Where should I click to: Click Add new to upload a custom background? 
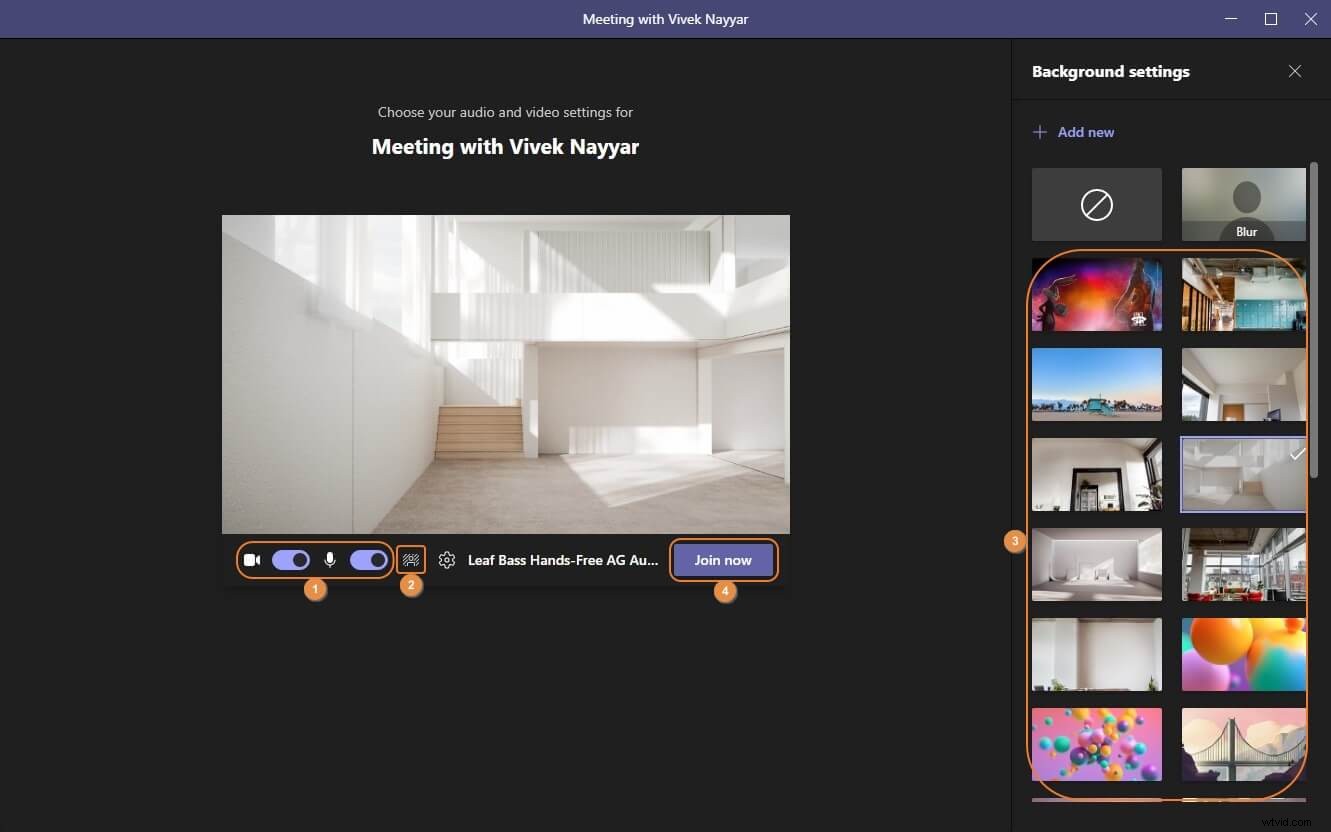[x=1084, y=131]
